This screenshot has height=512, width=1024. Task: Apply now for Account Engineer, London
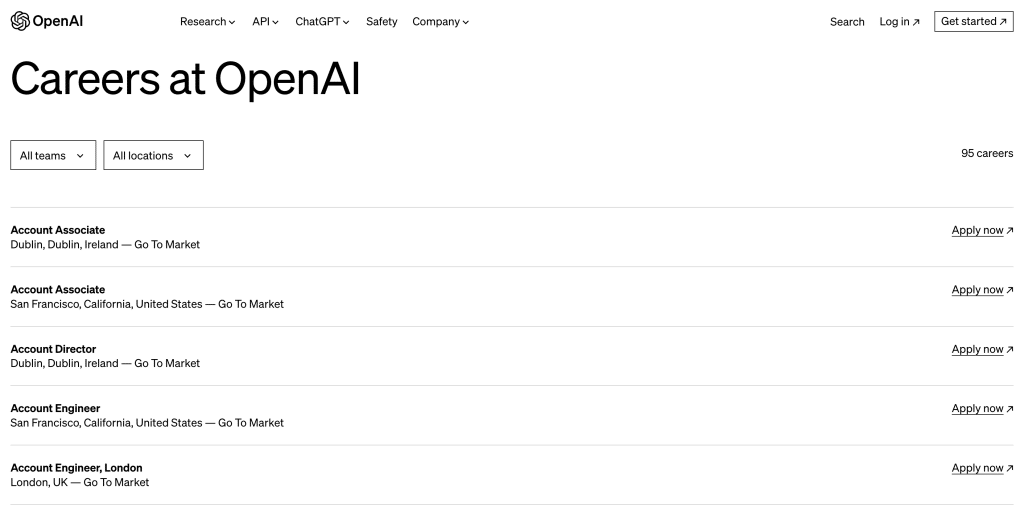tap(977, 468)
